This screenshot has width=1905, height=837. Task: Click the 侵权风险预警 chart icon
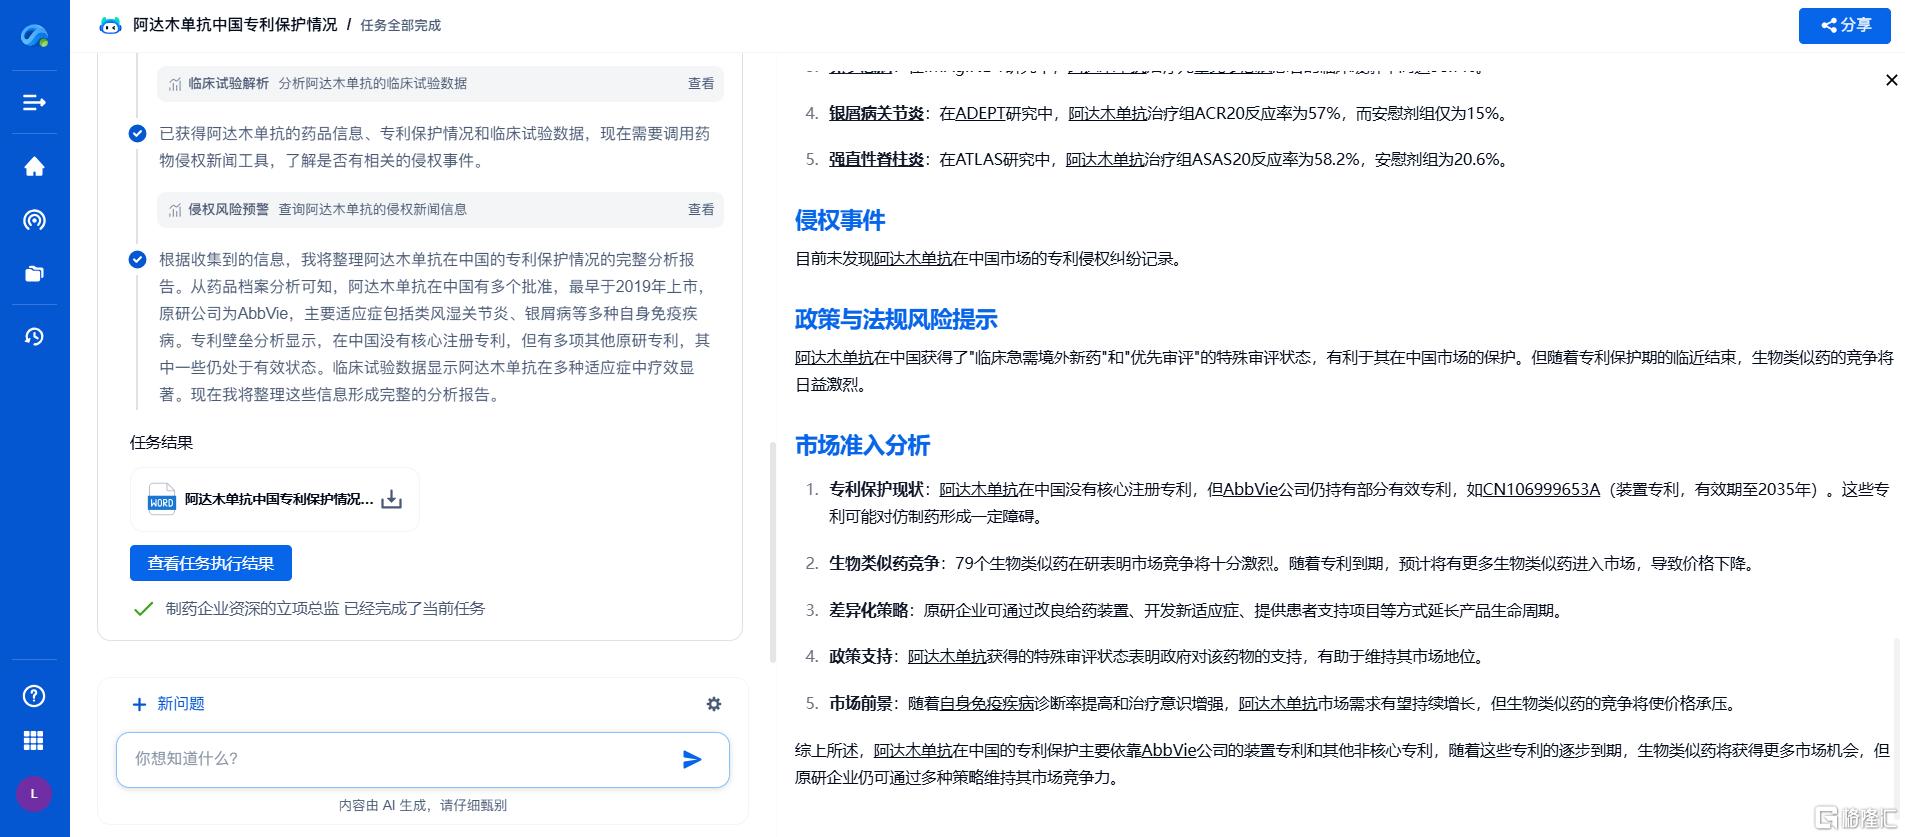[175, 210]
